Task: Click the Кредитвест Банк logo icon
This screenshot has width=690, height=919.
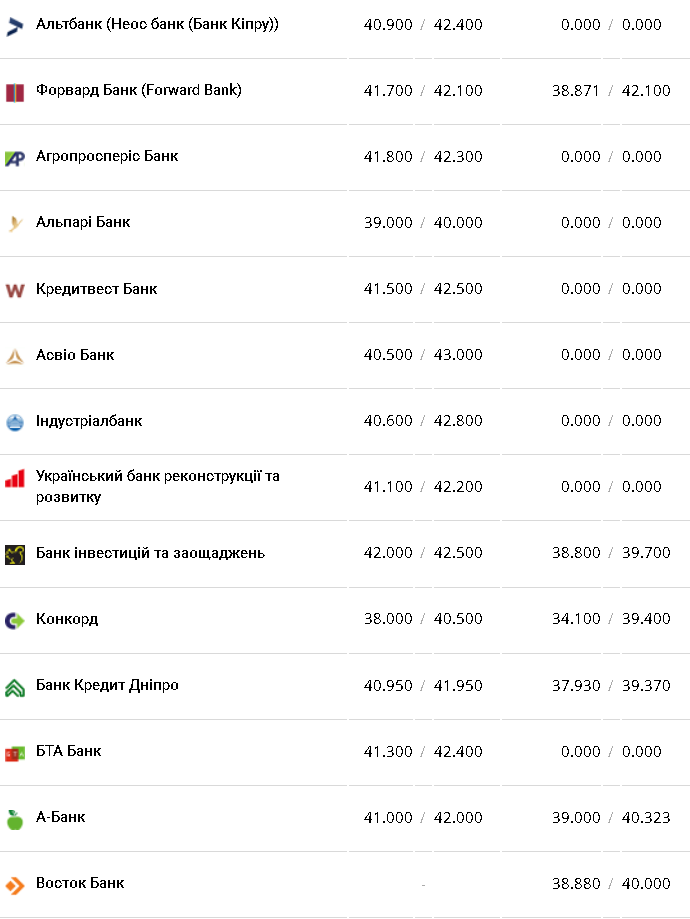Action: [15, 290]
